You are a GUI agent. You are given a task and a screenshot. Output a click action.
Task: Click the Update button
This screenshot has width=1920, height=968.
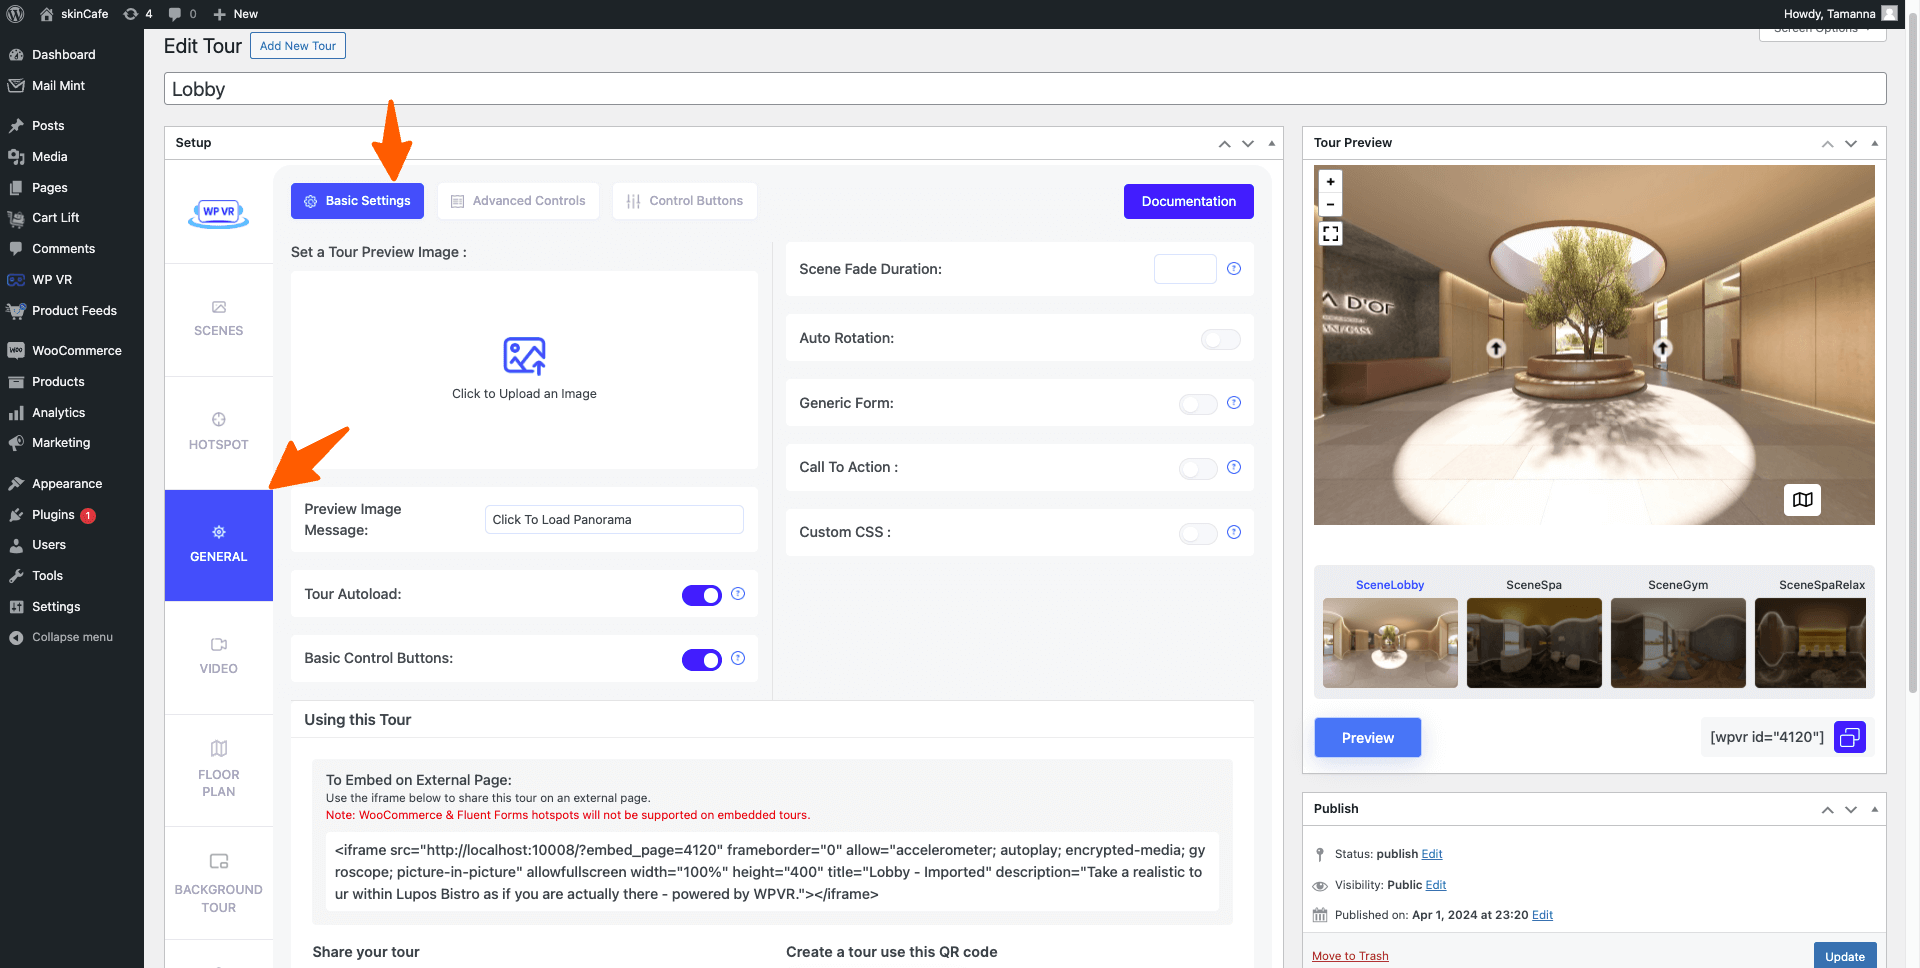tap(1845, 956)
